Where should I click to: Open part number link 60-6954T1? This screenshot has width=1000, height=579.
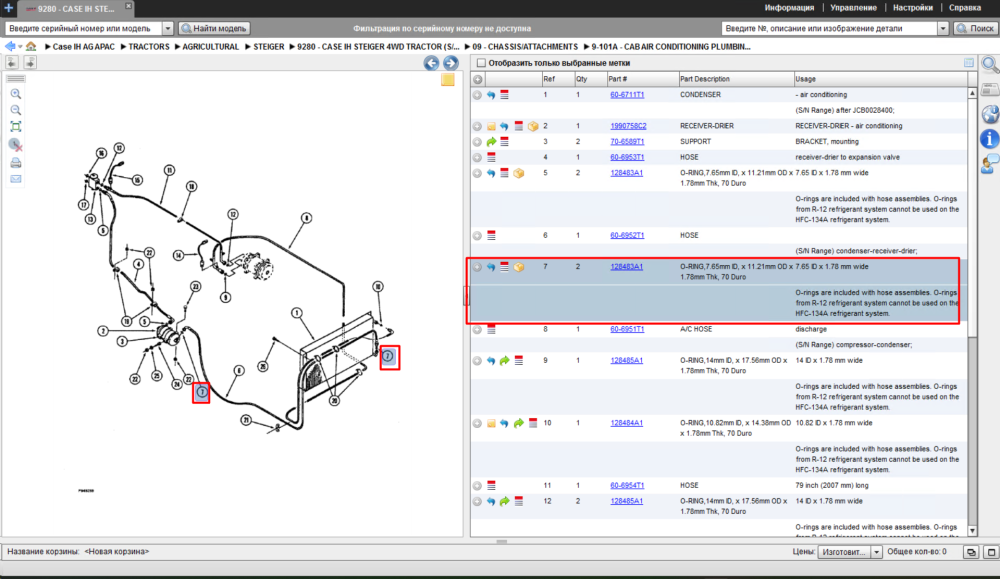pyautogui.click(x=627, y=486)
